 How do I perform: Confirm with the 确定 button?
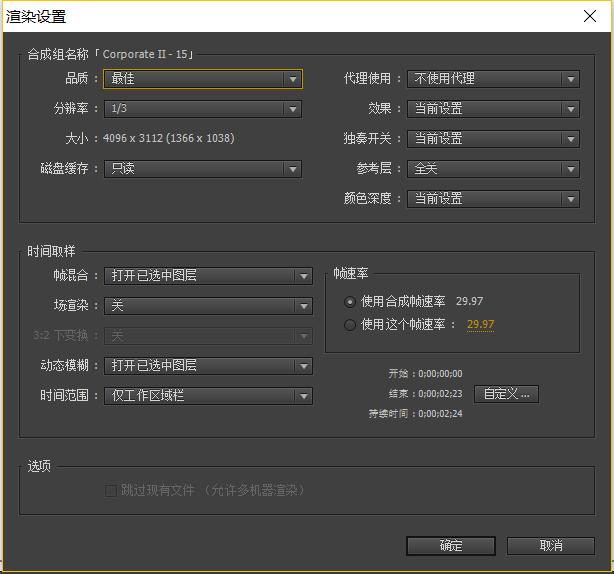pyautogui.click(x=451, y=545)
